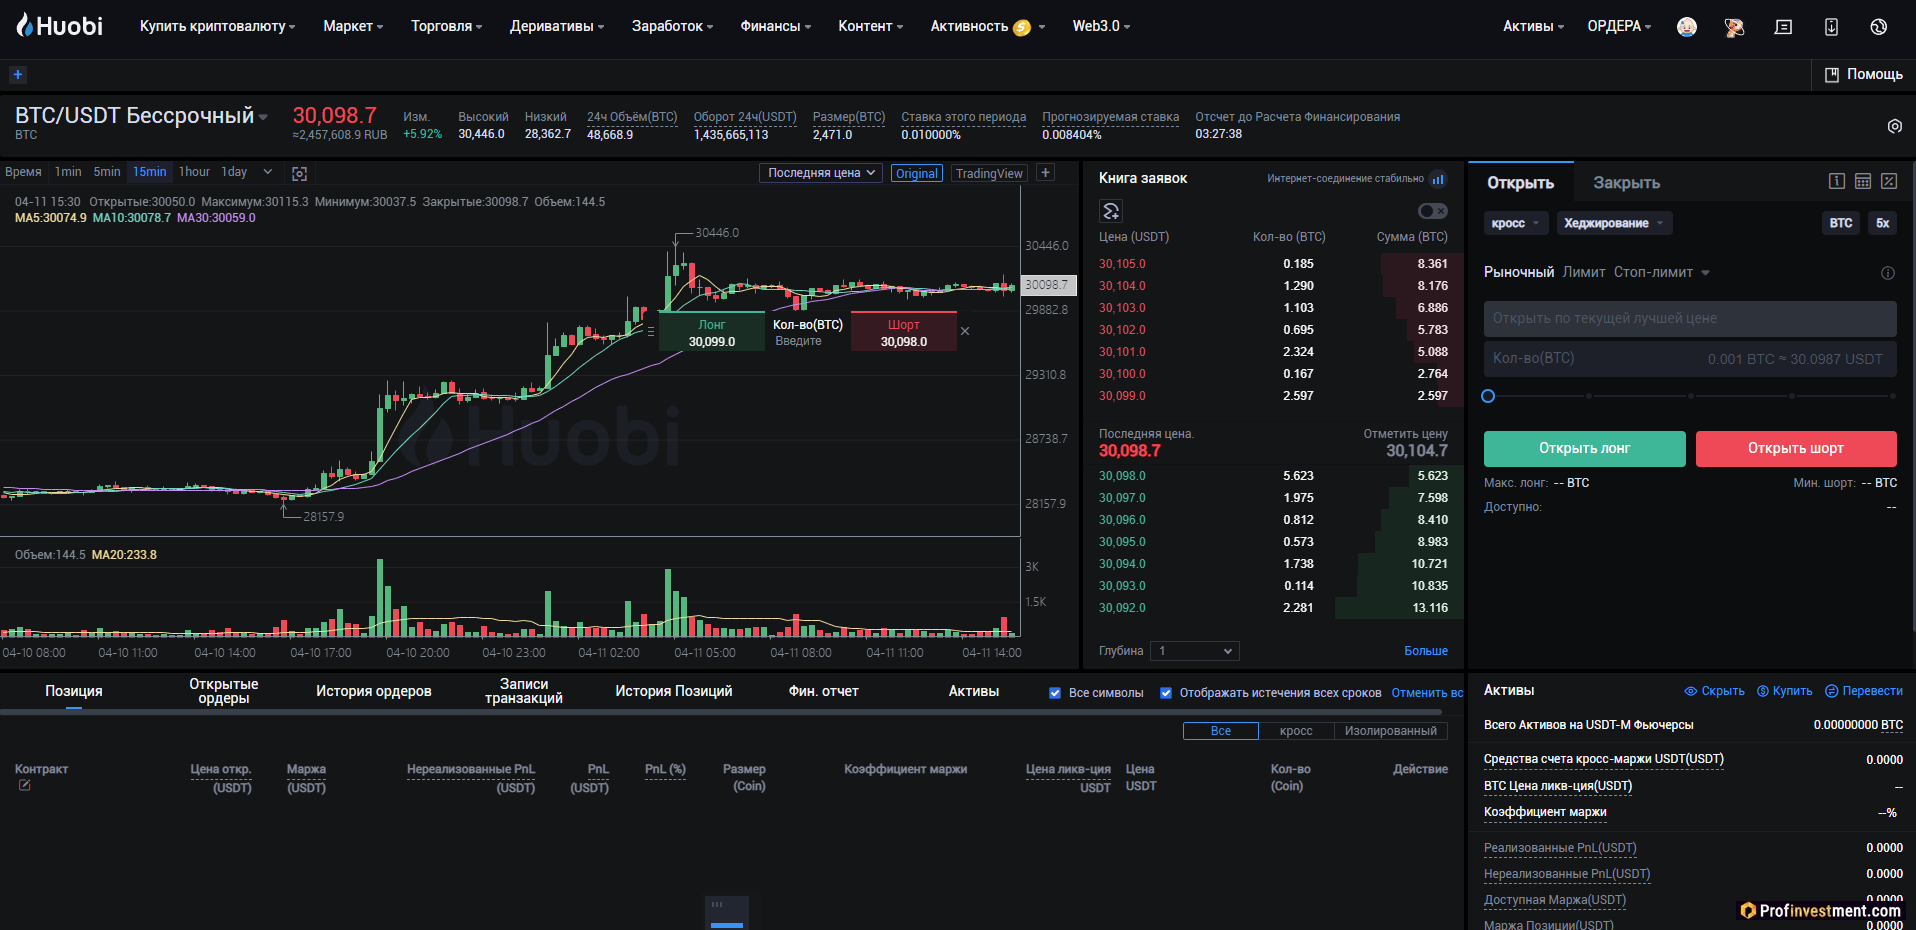This screenshot has height=930, width=1916.
Task: Open Глубина depth dropdown
Action: point(1195,651)
